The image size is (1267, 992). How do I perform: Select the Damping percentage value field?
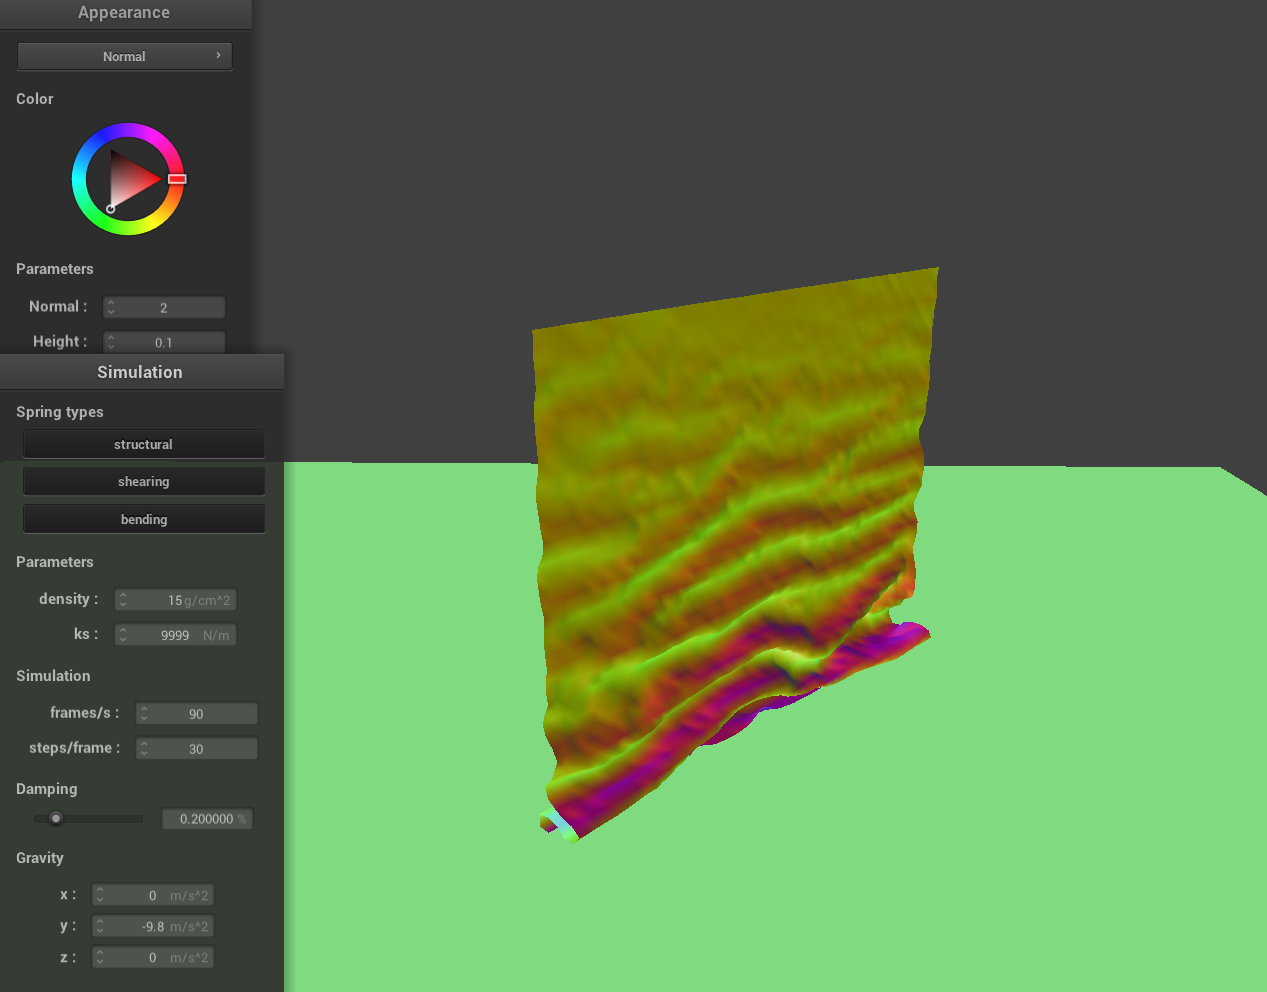coord(207,819)
